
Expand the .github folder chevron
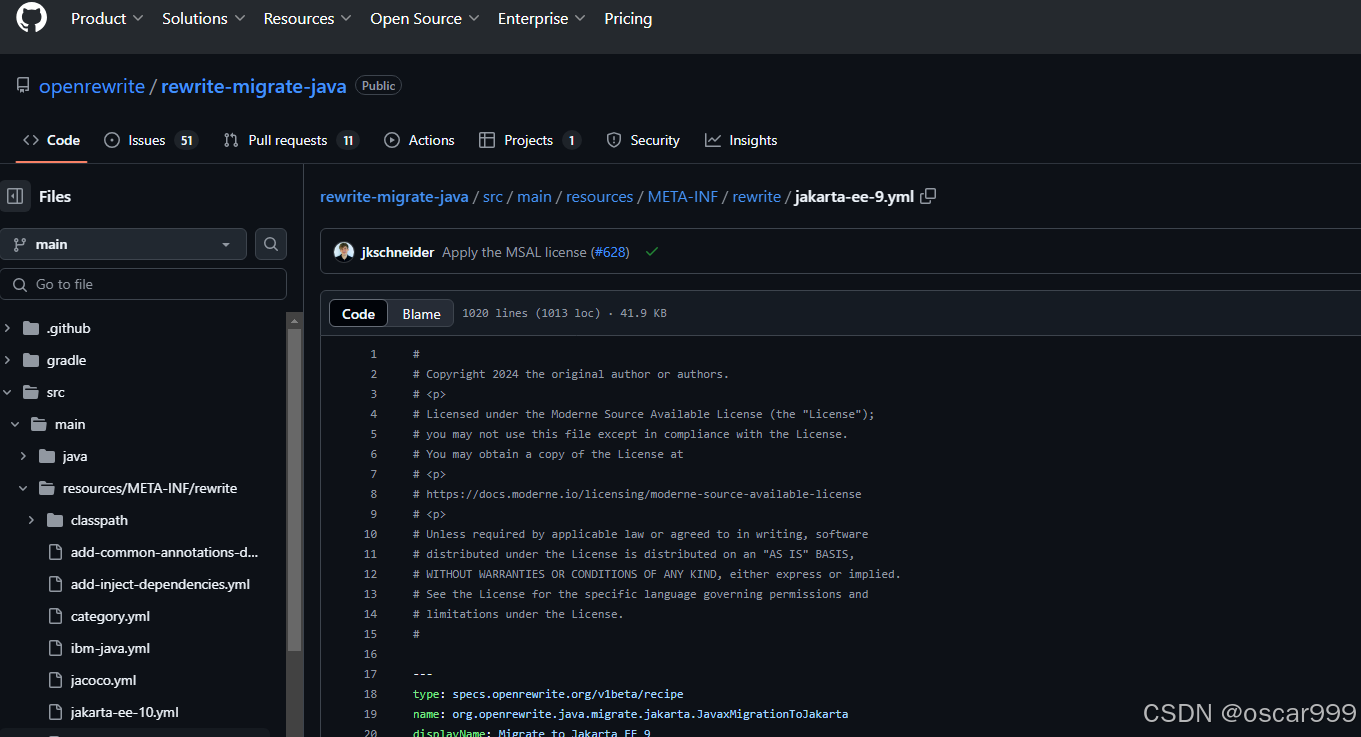(x=8, y=328)
